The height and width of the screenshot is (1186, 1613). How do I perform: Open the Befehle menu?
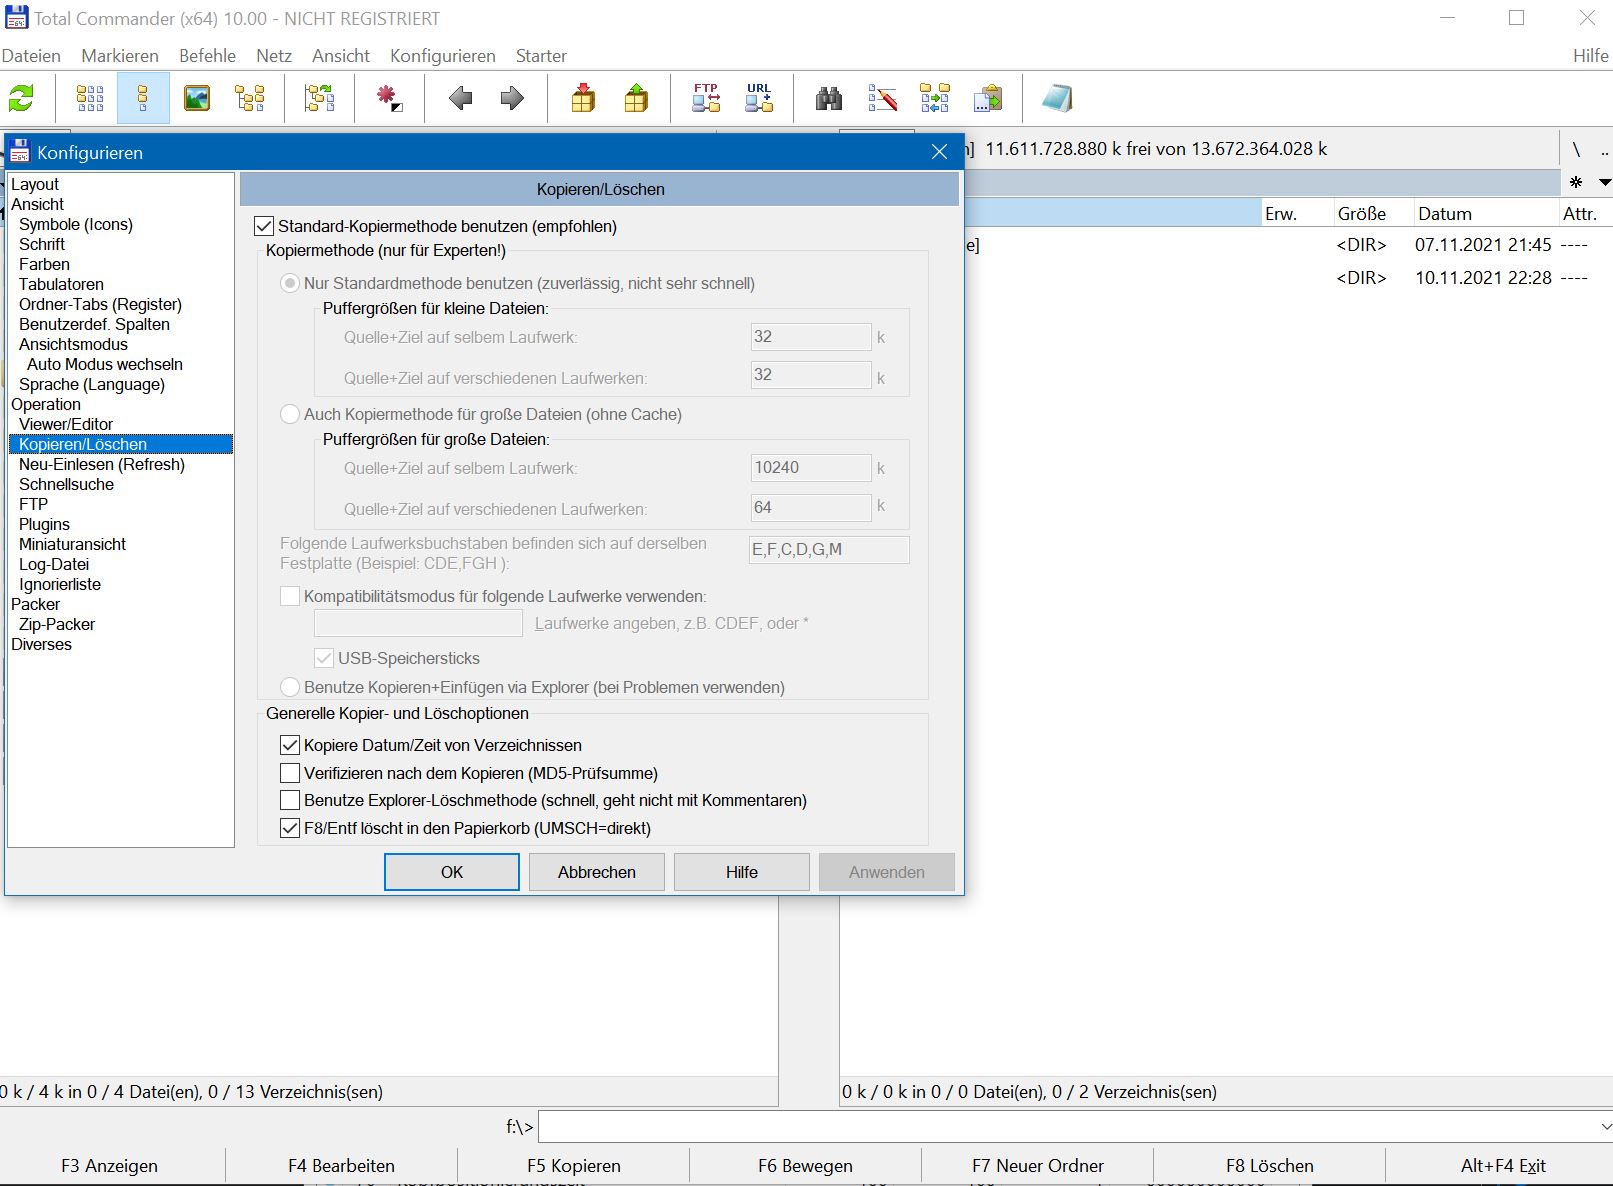(x=207, y=56)
